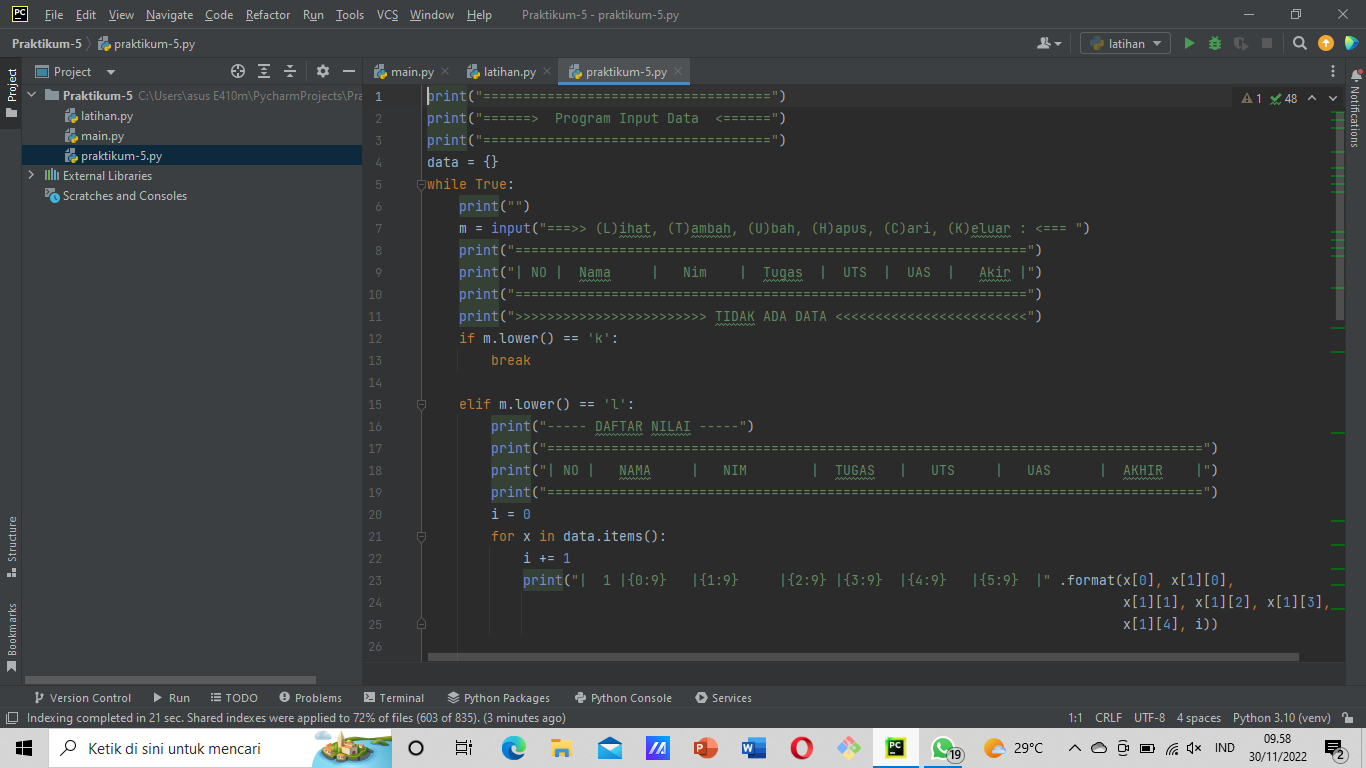Select opened file locate icon in Project panel
The image size is (1366, 768).
(238, 72)
